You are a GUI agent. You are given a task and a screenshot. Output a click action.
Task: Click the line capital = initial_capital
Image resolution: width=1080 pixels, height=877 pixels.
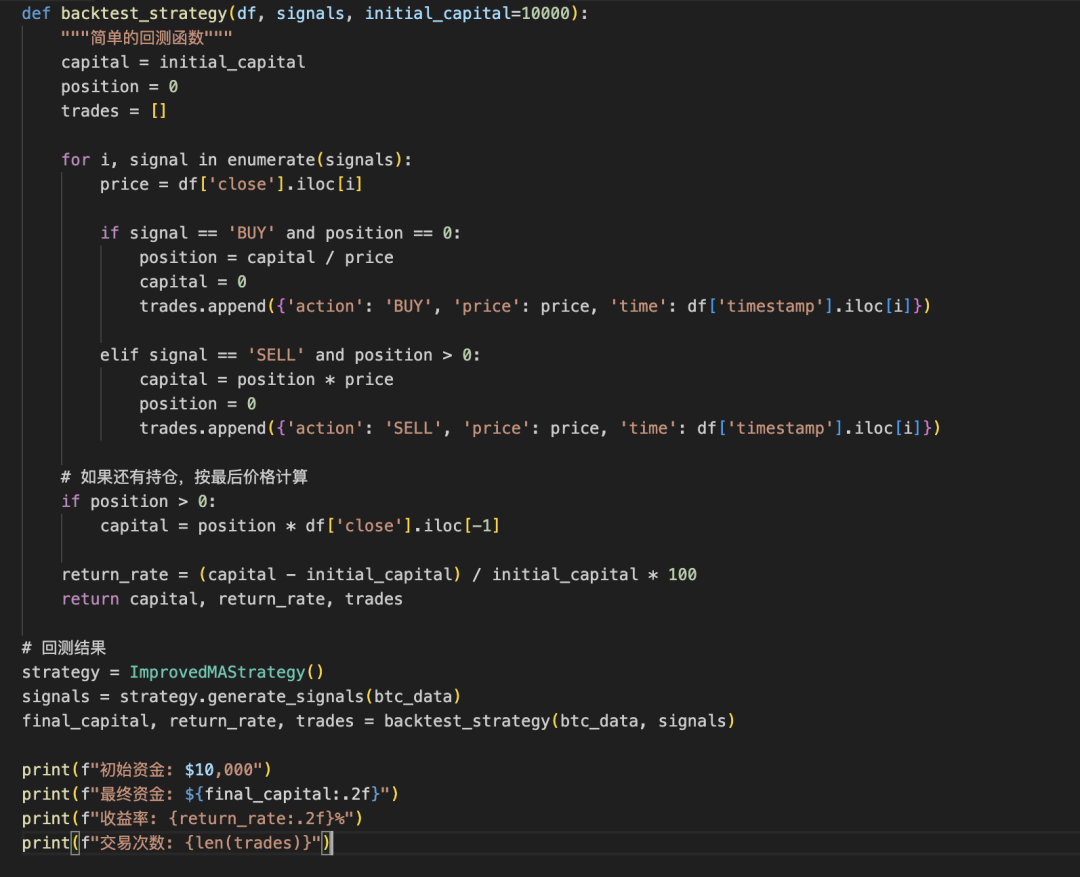(183, 62)
